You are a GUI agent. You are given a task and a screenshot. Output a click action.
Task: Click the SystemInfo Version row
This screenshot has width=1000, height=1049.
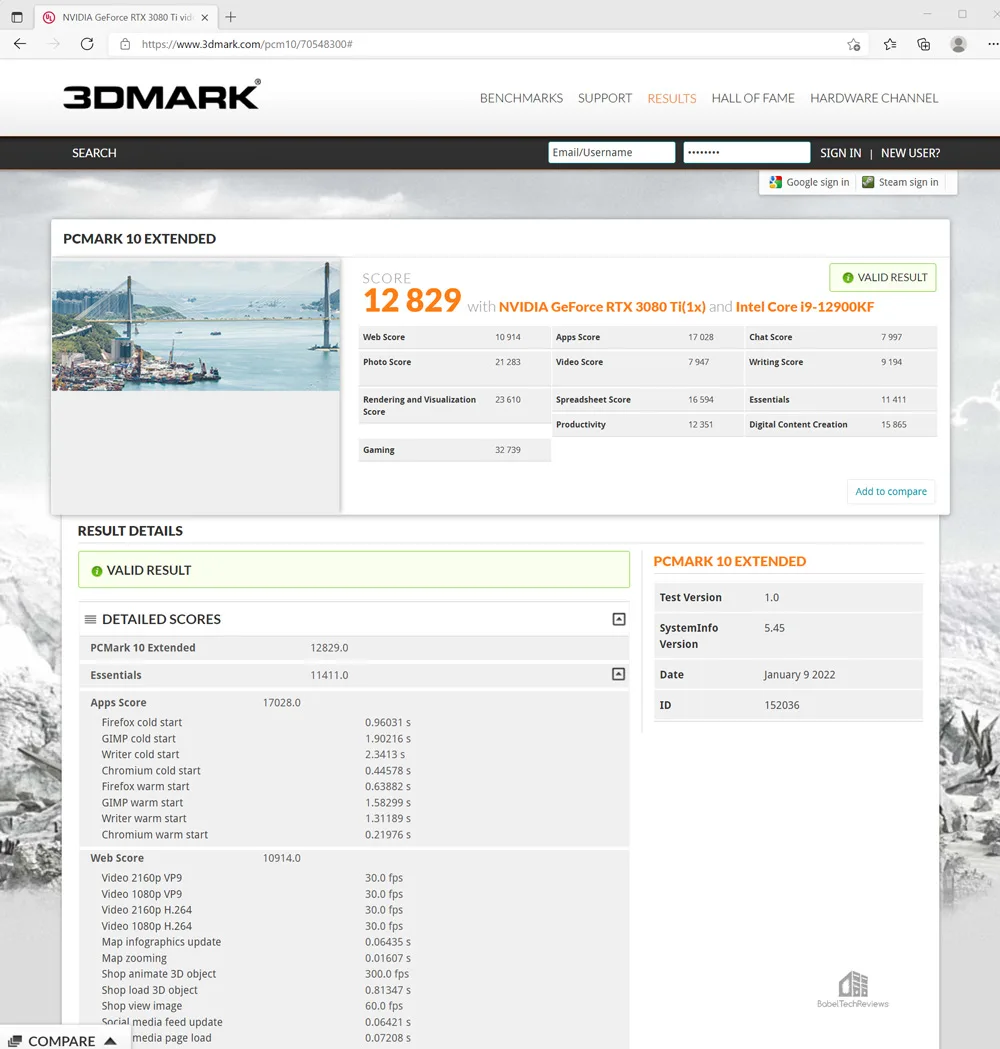point(788,636)
